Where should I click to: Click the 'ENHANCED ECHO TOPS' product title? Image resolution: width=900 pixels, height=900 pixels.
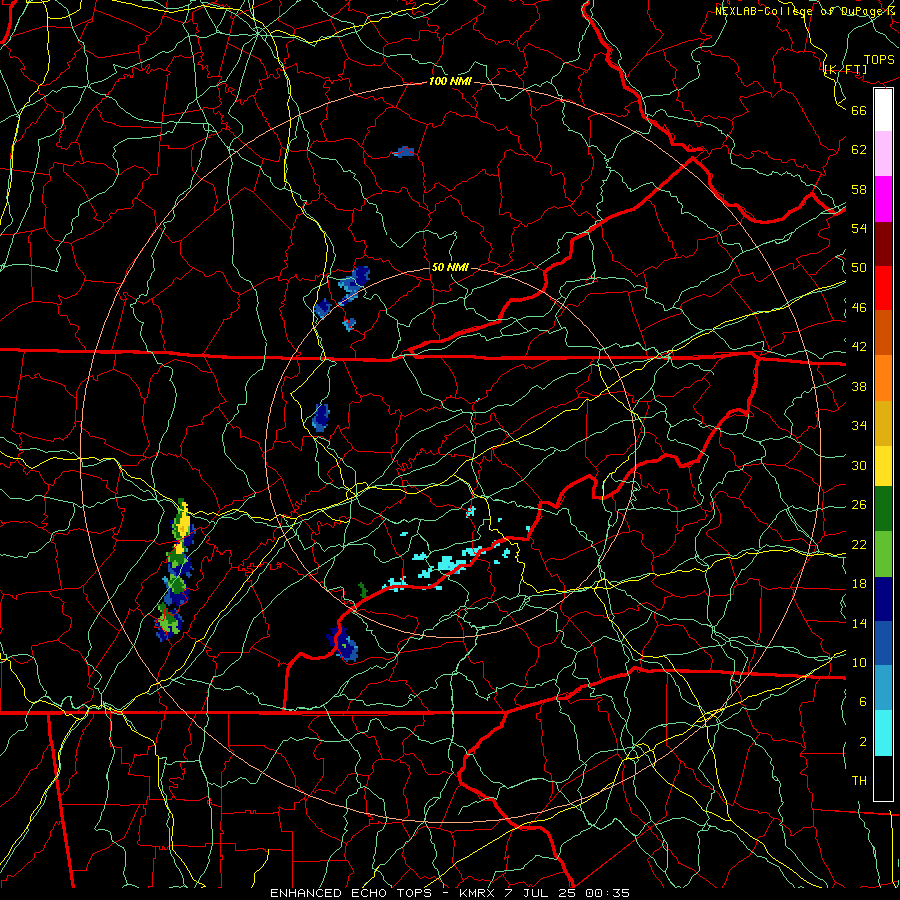[355, 893]
